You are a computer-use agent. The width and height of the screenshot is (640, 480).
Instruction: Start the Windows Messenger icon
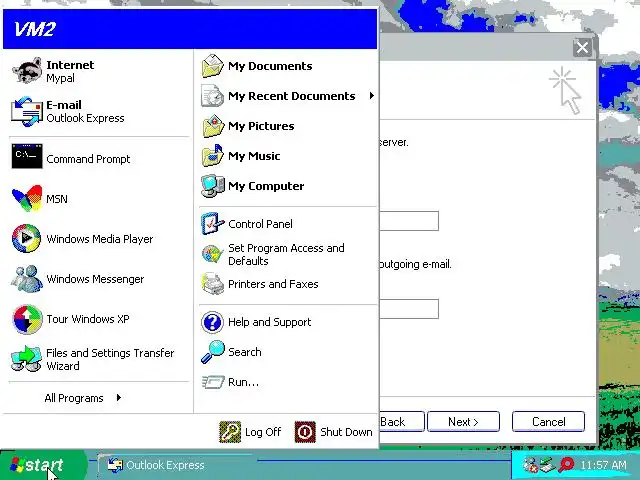[x=27, y=279]
